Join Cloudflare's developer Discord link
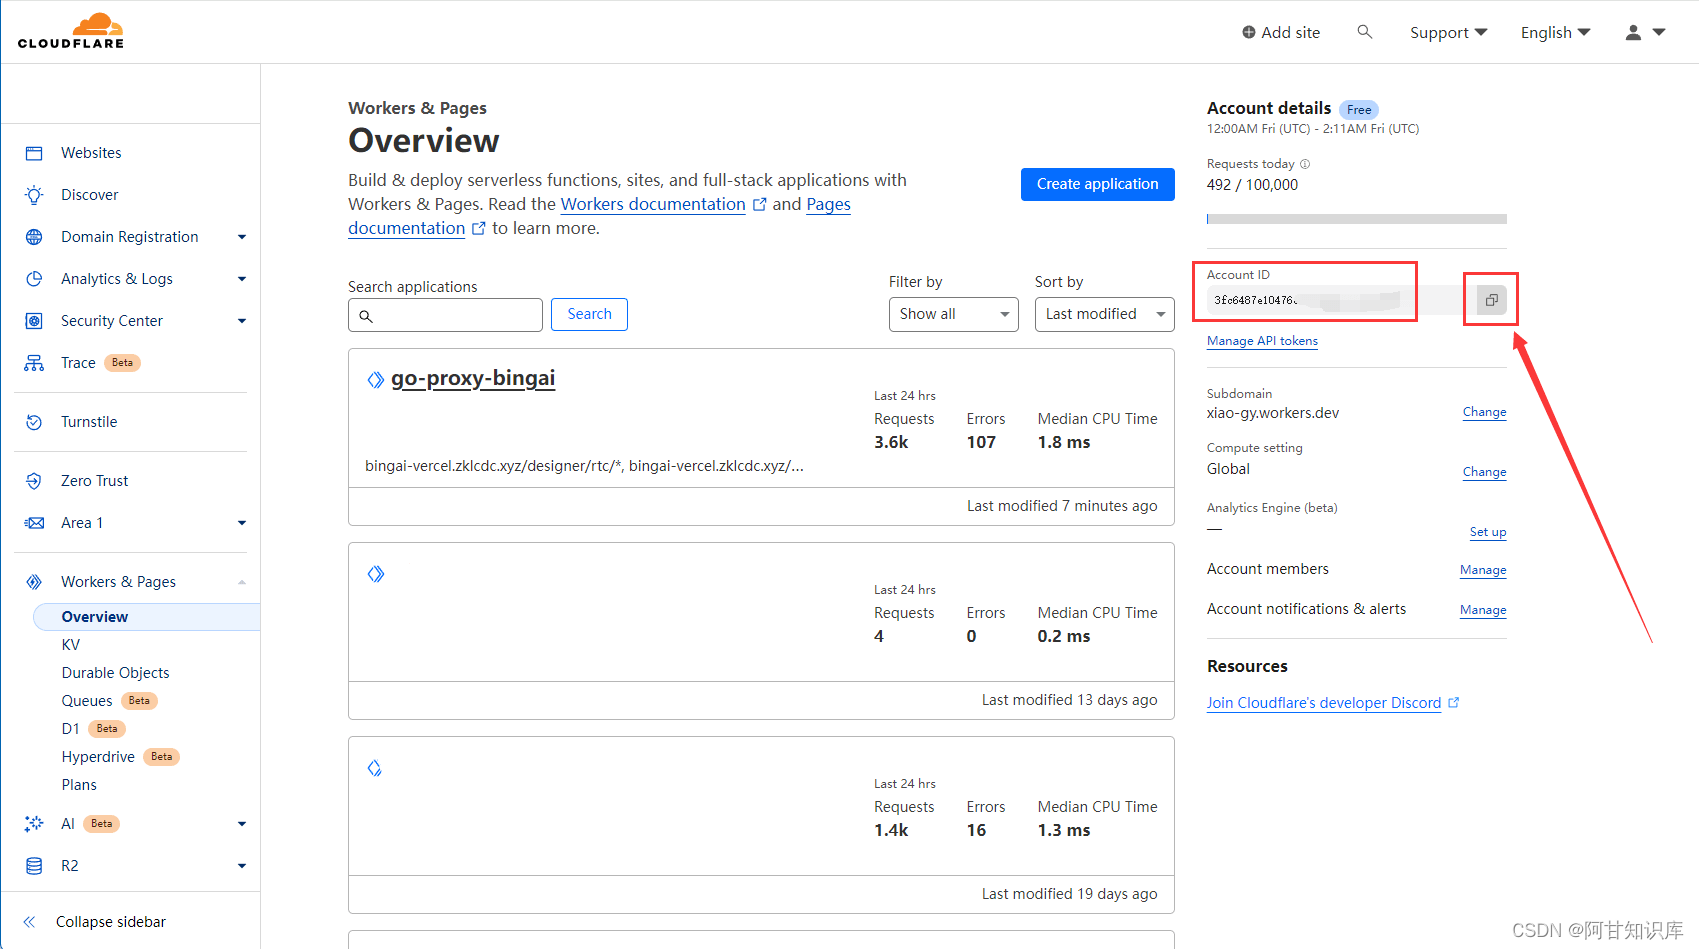This screenshot has height=949, width=1699. [1324, 703]
